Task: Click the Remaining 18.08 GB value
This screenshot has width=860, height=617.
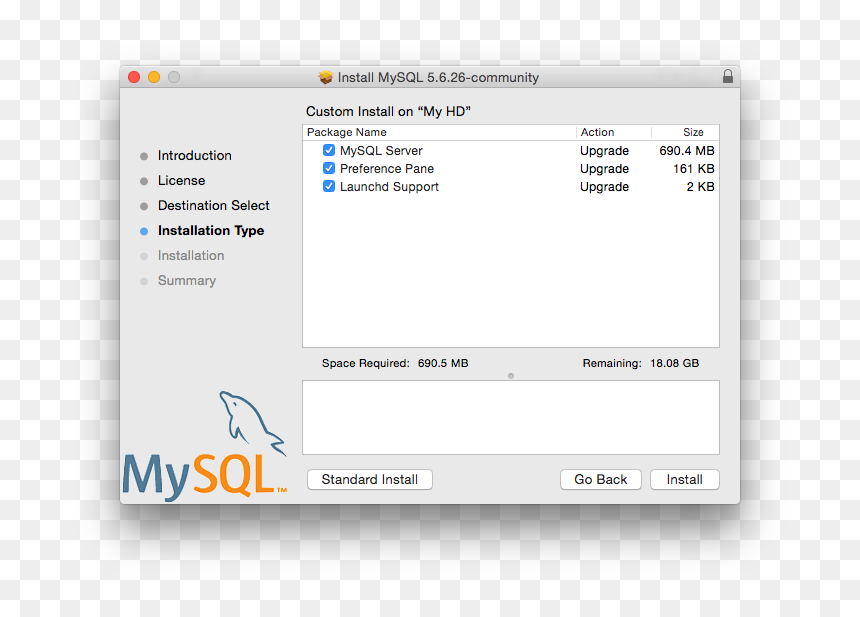Action: pos(675,363)
